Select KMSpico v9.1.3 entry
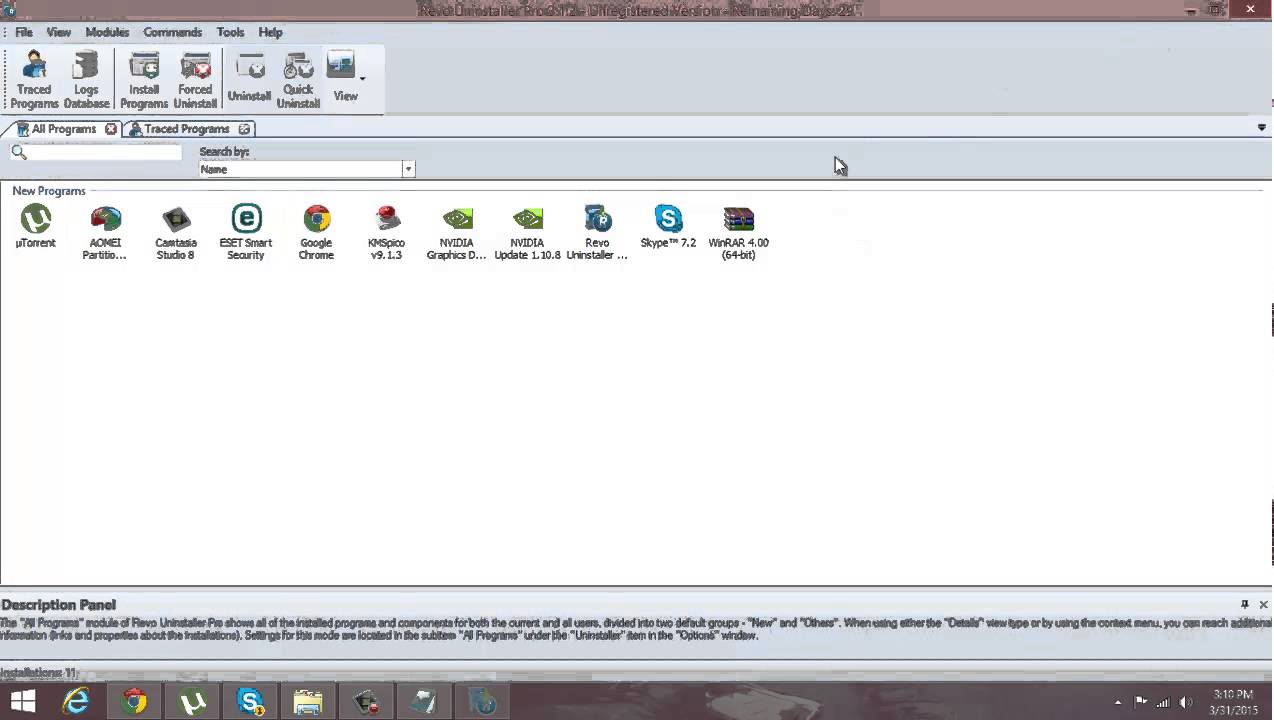This screenshot has width=1274, height=720. click(x=386, y=232)
